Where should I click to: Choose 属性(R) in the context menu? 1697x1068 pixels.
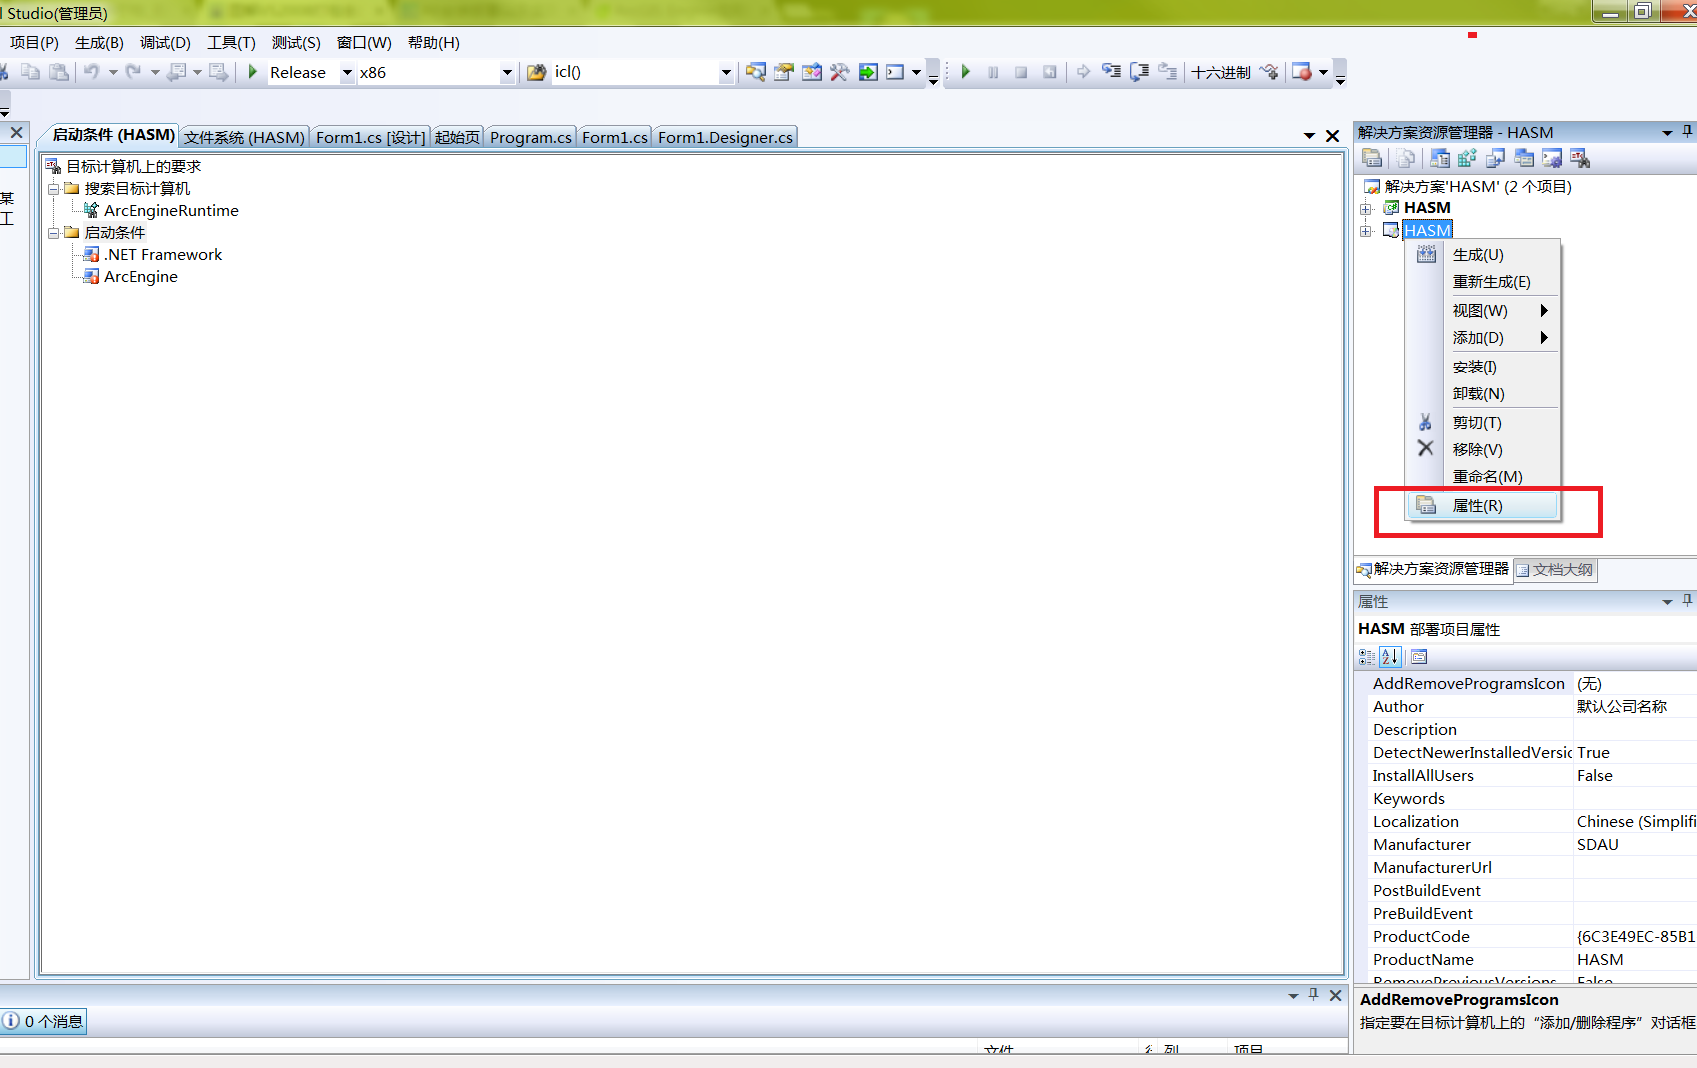point(1482,506)
